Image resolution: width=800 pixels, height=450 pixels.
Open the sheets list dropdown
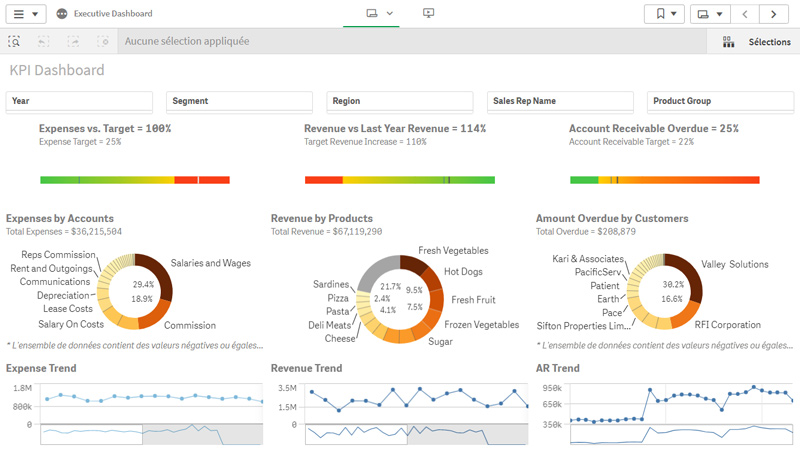710,14
